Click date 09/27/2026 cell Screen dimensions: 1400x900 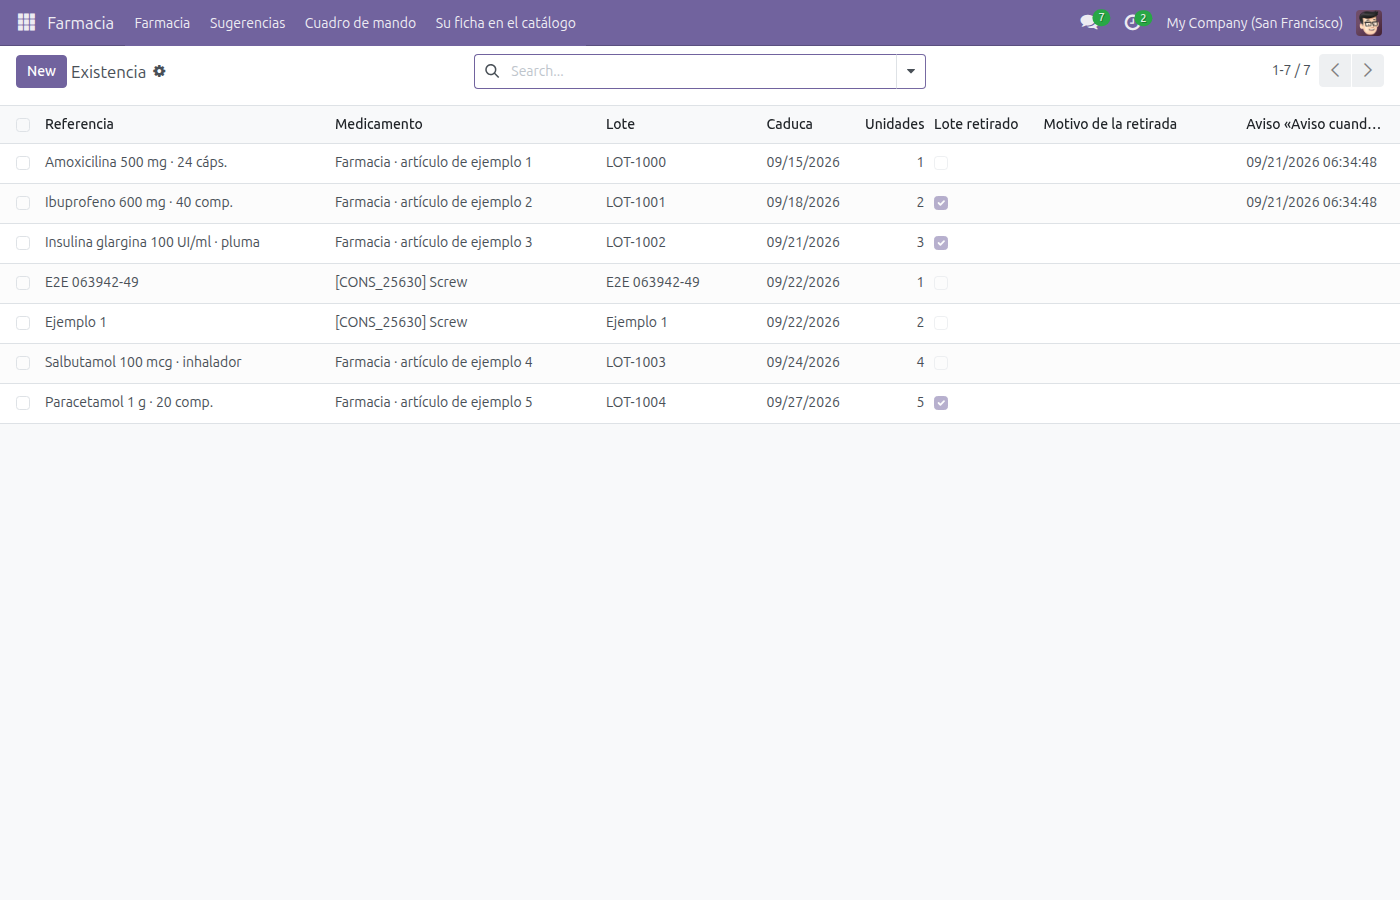pos(803,402)
